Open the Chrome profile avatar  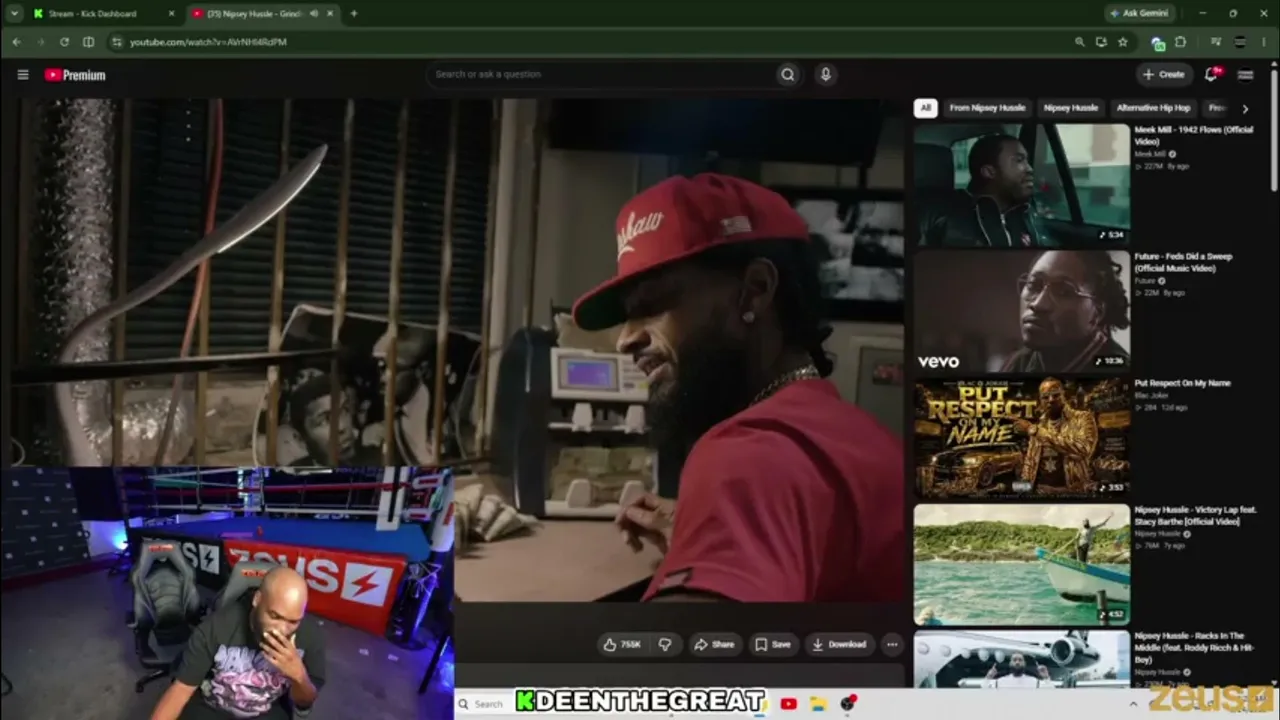pyautogui.click(x=1240, y=42)
